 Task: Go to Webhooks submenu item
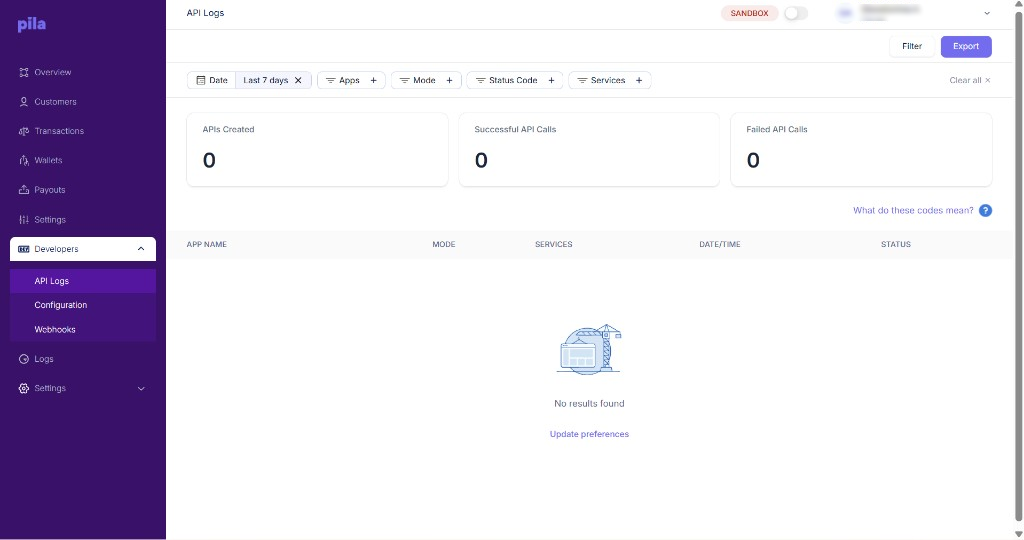[83, 330]
